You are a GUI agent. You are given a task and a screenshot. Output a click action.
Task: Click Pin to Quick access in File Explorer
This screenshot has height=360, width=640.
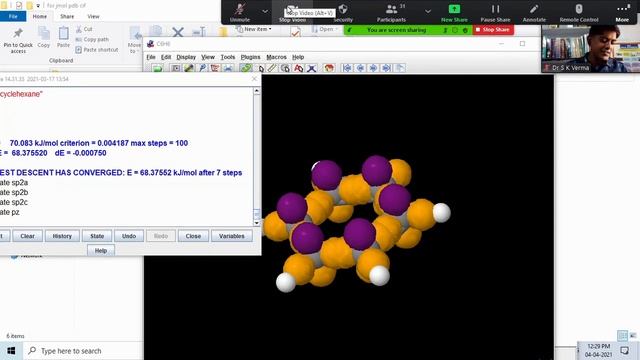18,40
